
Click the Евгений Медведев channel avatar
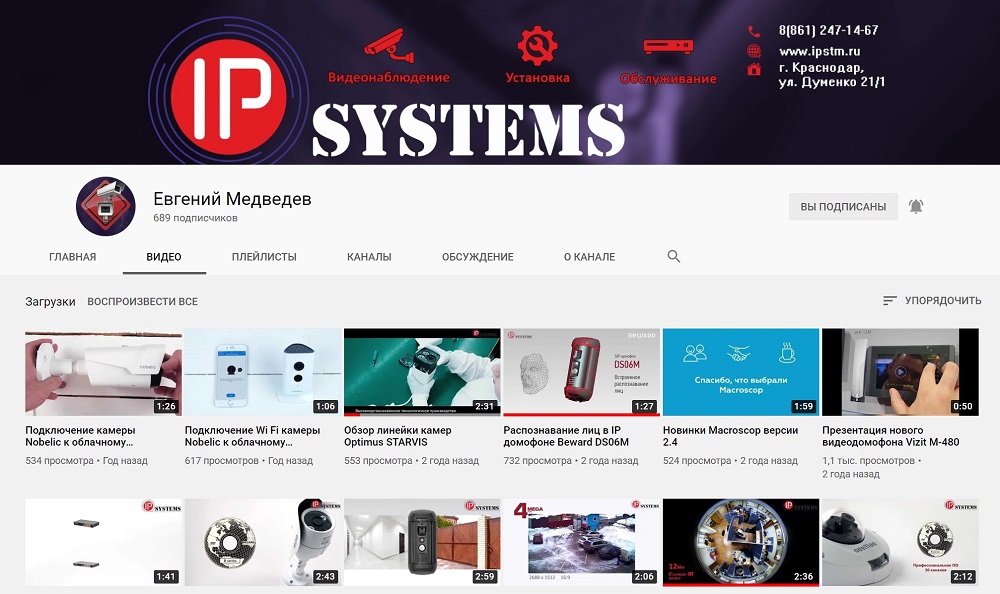point(105,207)
